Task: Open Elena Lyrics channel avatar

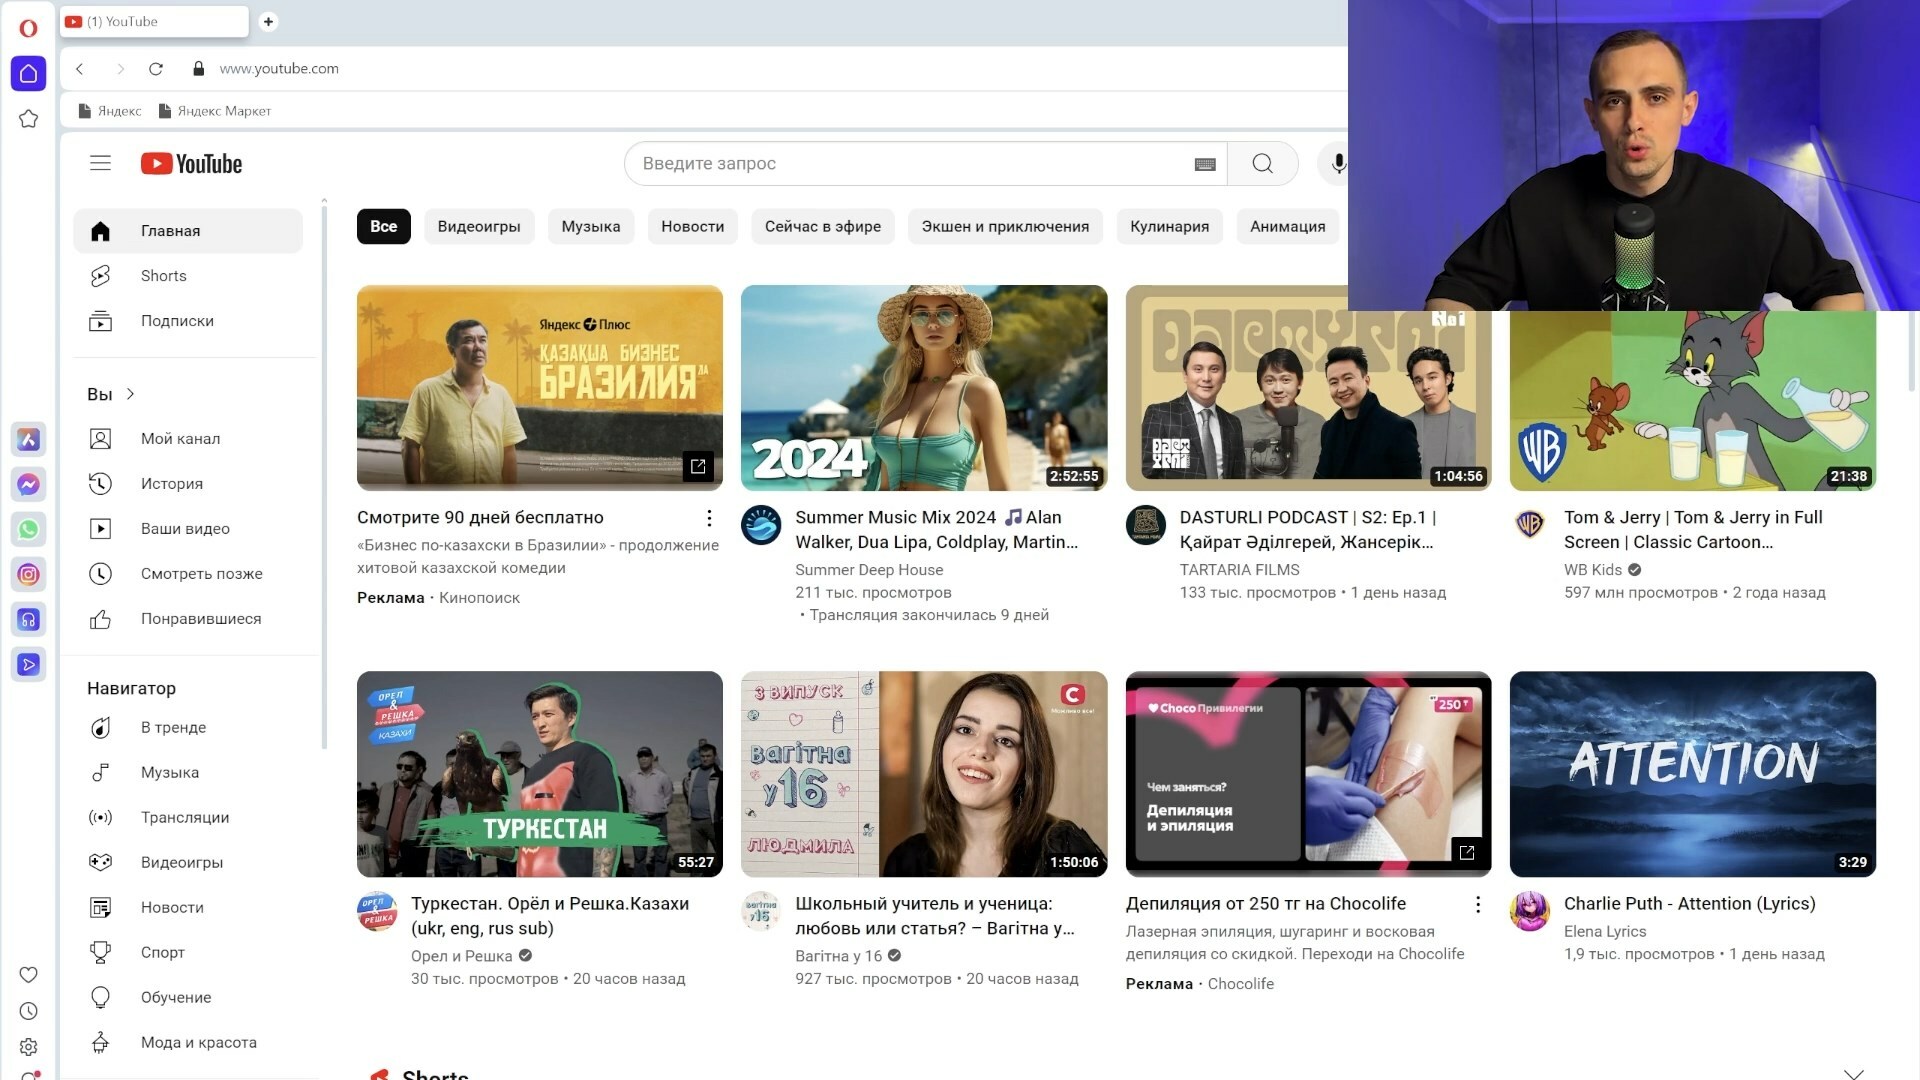Action: [x=1530, y=911]
